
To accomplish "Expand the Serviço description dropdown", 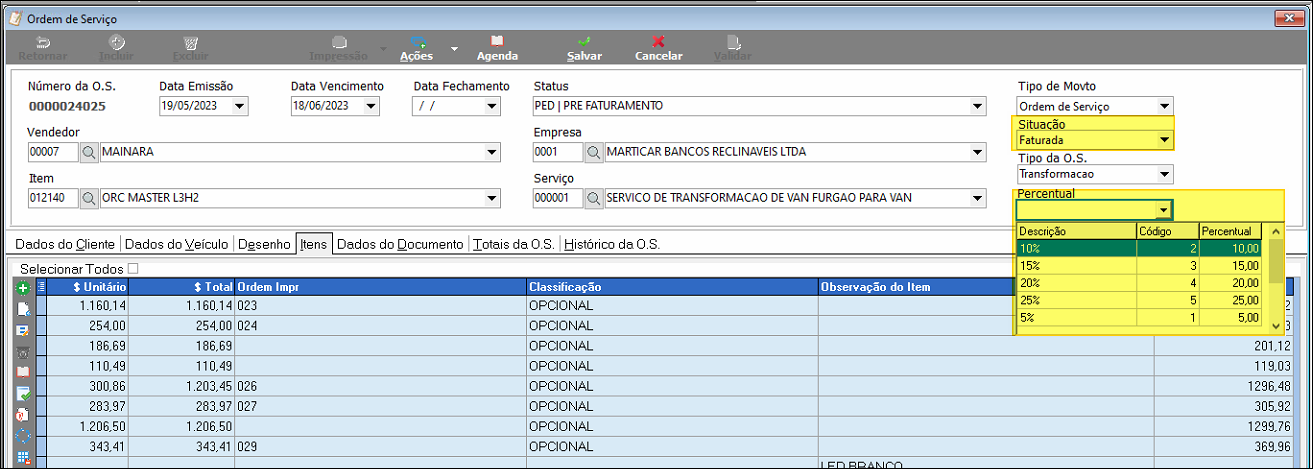I will click(x=977, y=198).
